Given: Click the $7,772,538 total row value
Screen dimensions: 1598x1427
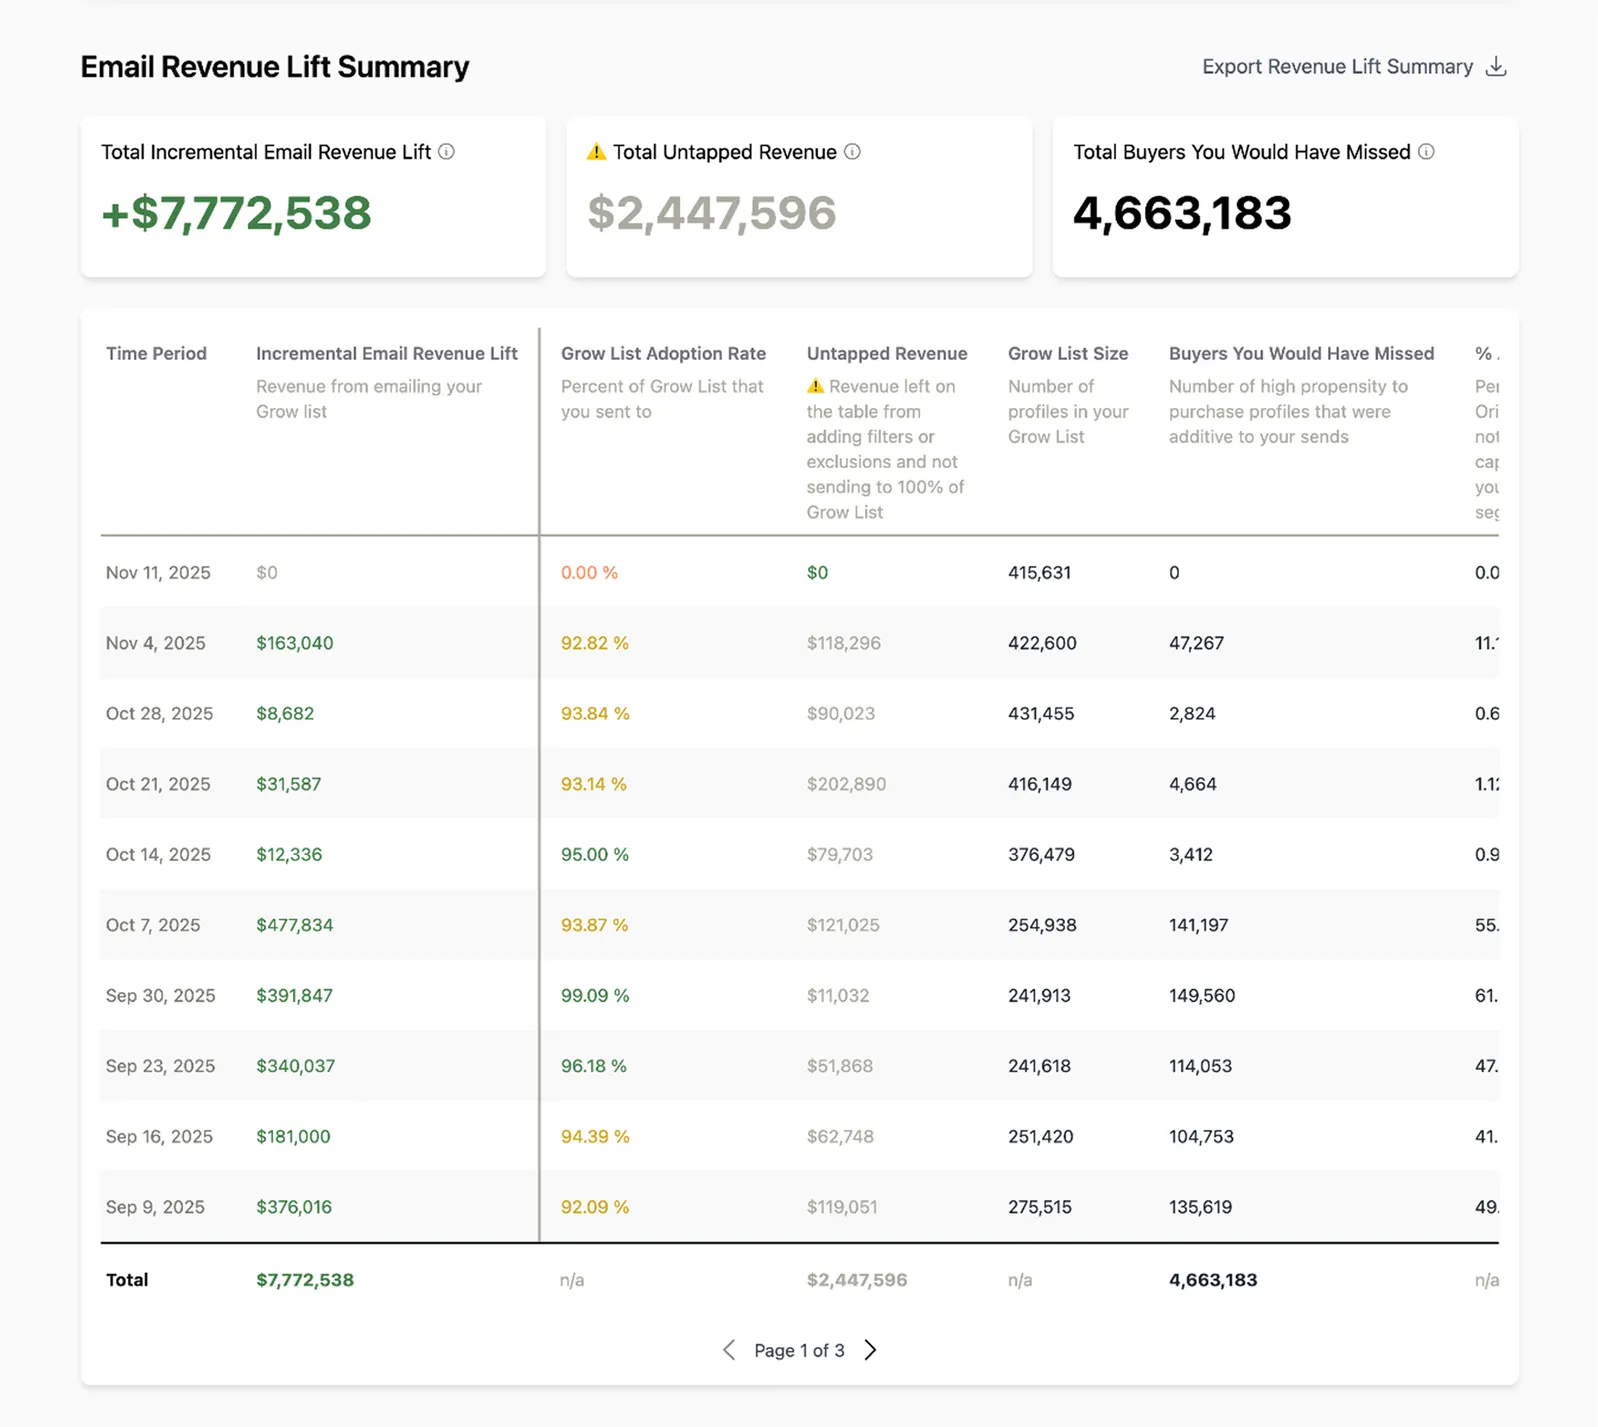Looking at the screenshot, I should (x=305, y=1280).
